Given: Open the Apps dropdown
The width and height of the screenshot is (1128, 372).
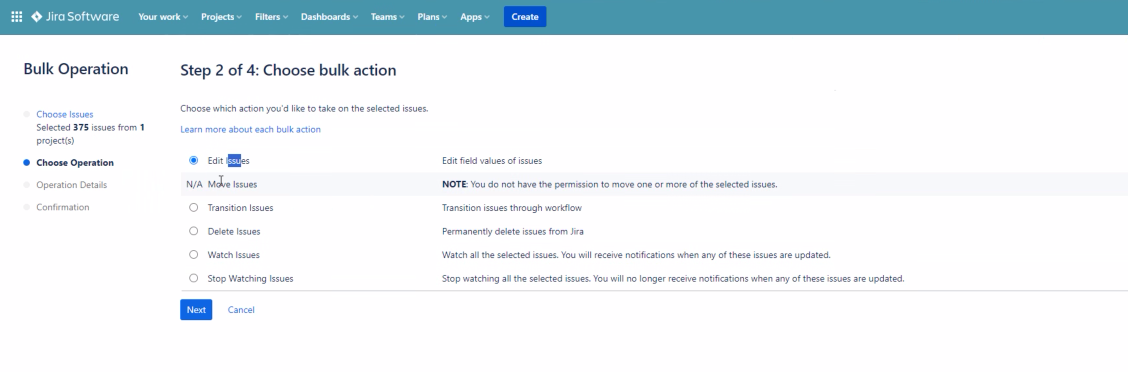Looking at the screenshot, I should 475,17.
